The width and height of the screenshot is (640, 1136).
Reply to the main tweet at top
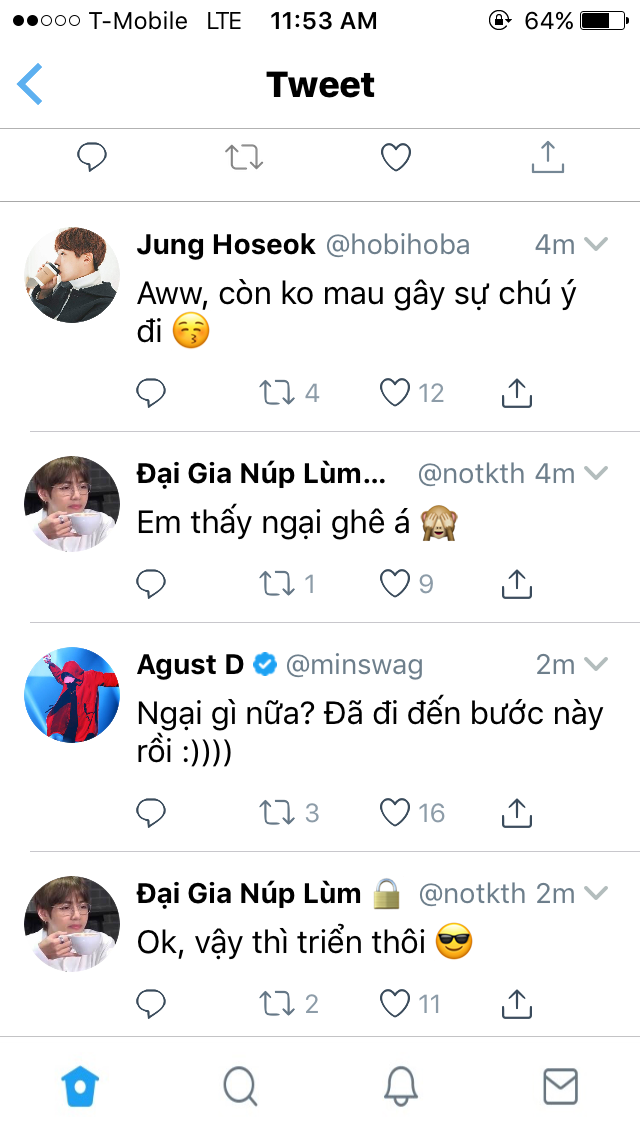coord(92,157)
